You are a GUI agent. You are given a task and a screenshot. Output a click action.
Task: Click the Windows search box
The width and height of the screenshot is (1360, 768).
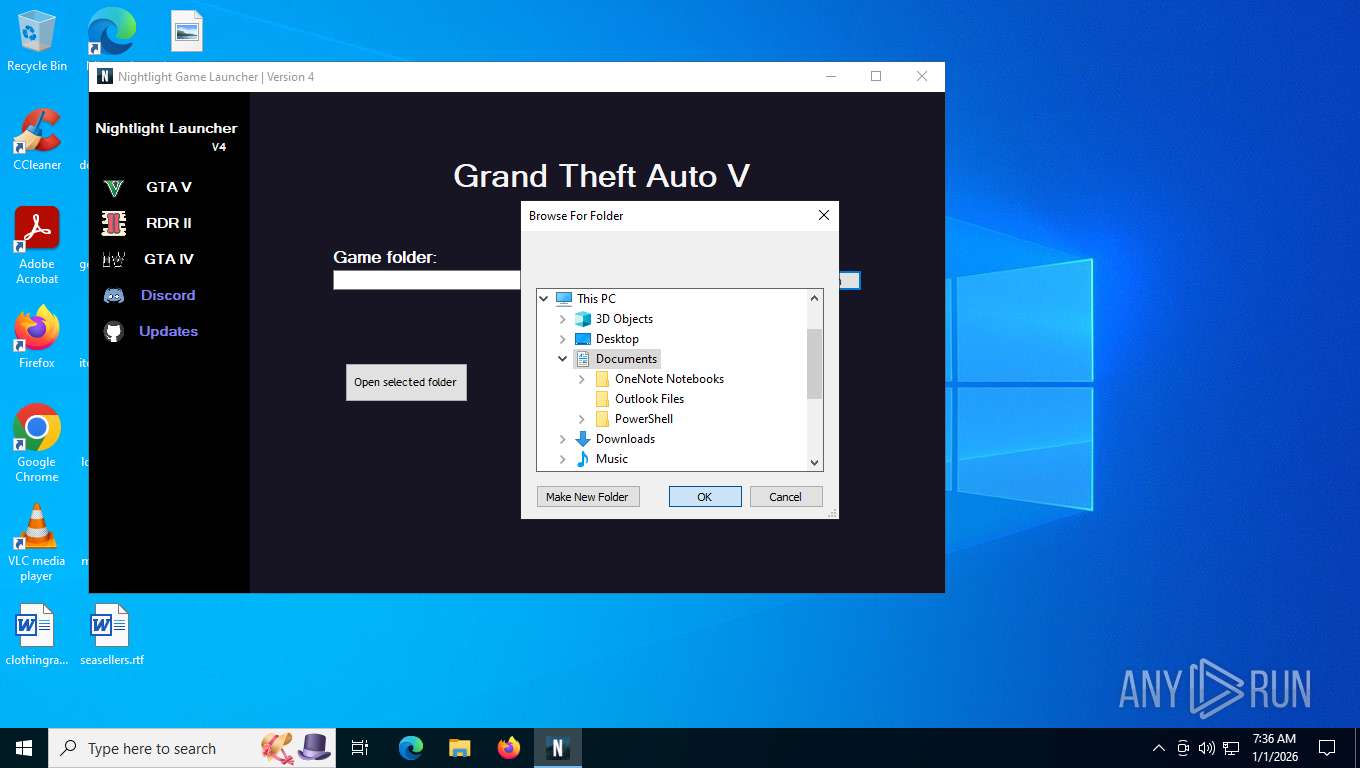(x=193, y=748)
